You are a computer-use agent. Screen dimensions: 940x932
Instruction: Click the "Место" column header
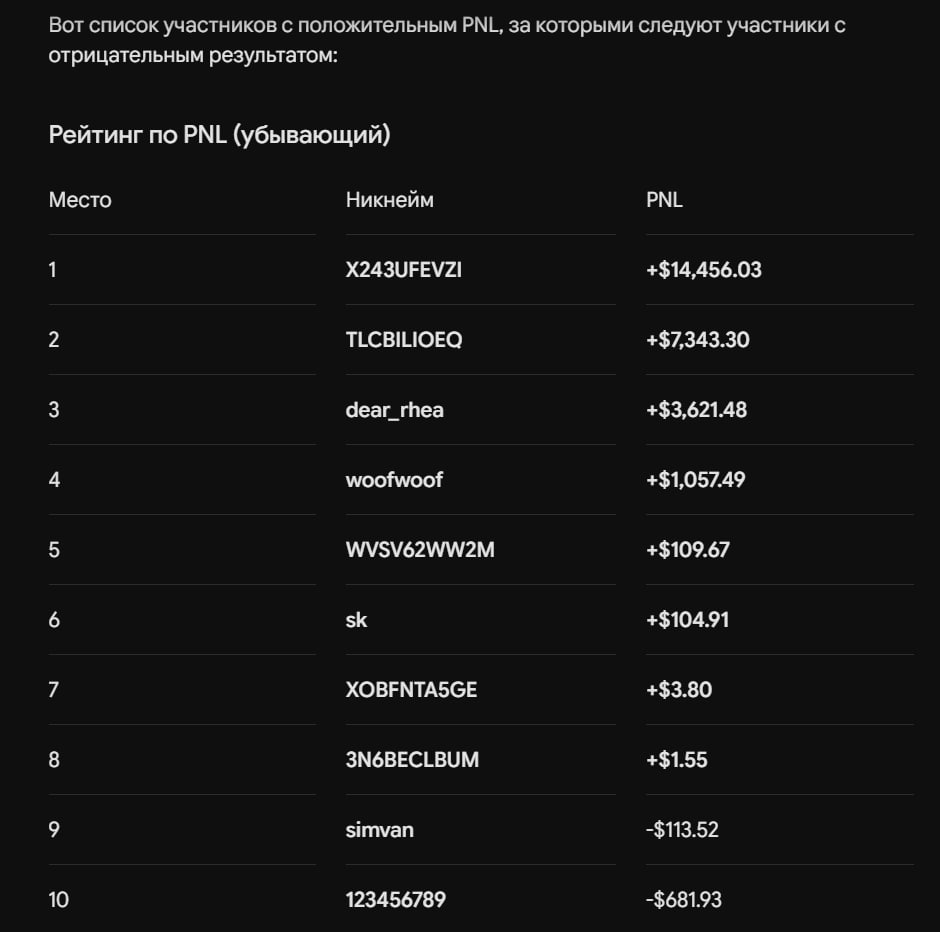click(80, 200)
